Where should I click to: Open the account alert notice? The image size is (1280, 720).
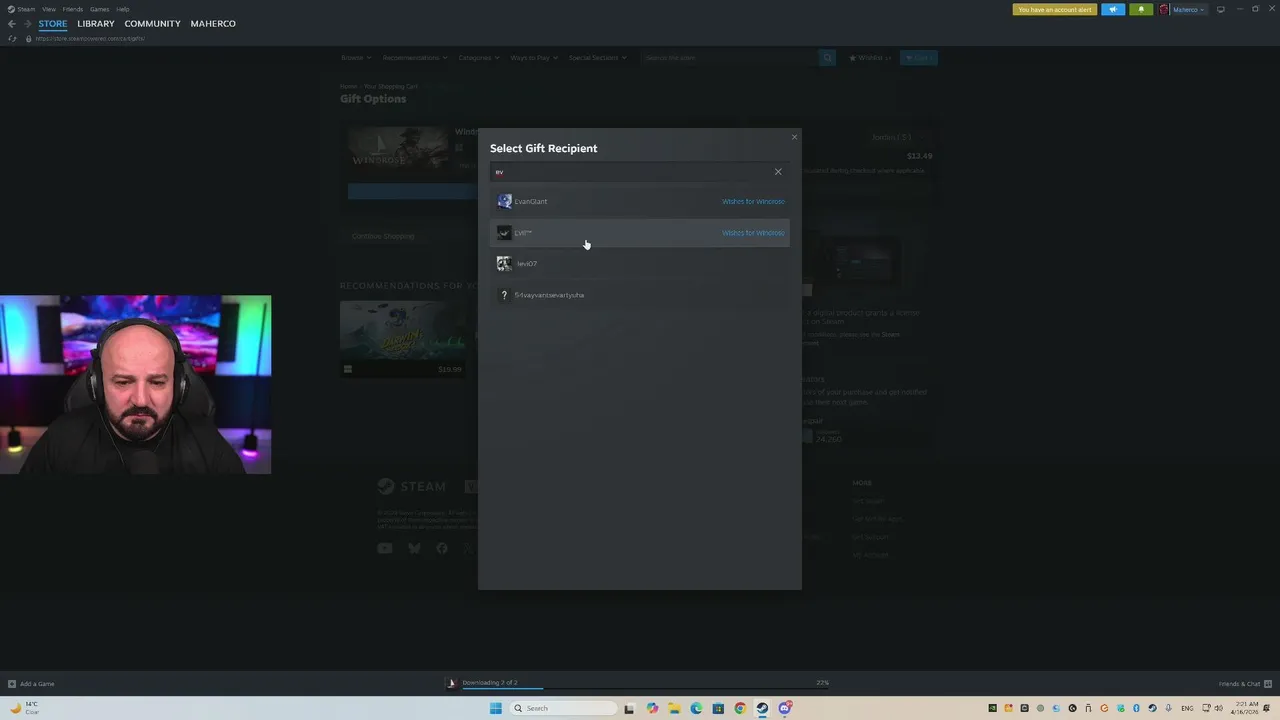coord(1055,9)
